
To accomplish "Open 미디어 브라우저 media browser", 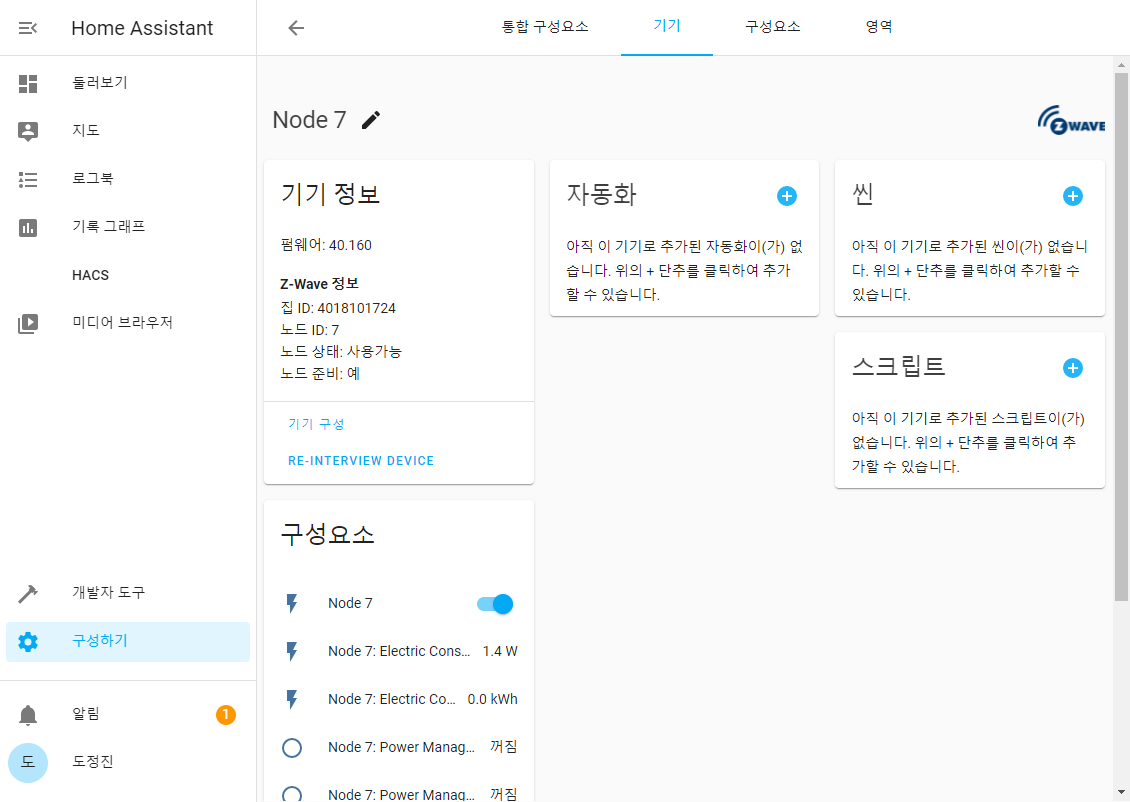I will click(x=128, y=323).
